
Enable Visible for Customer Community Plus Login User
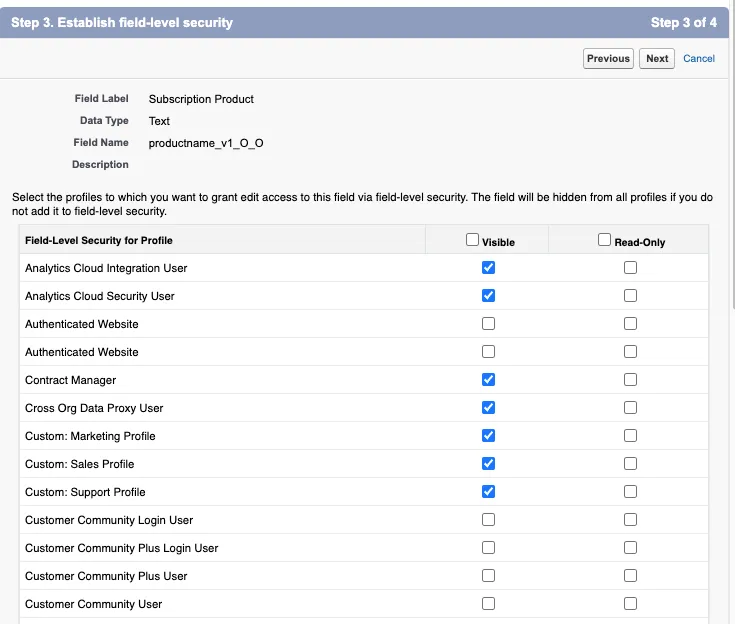pos(488,548)
